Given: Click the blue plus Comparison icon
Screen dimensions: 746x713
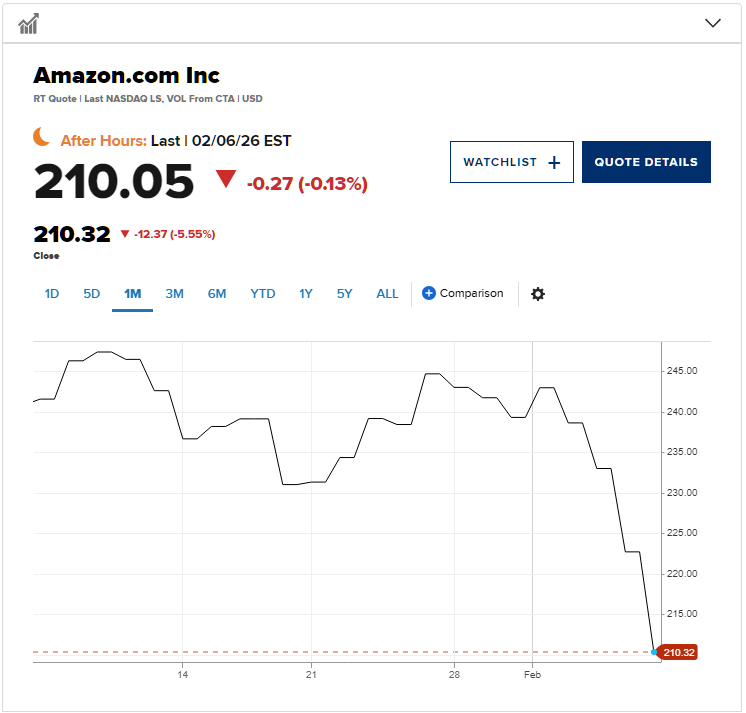Looking at the screenshot, I should [x=429, y=293].
